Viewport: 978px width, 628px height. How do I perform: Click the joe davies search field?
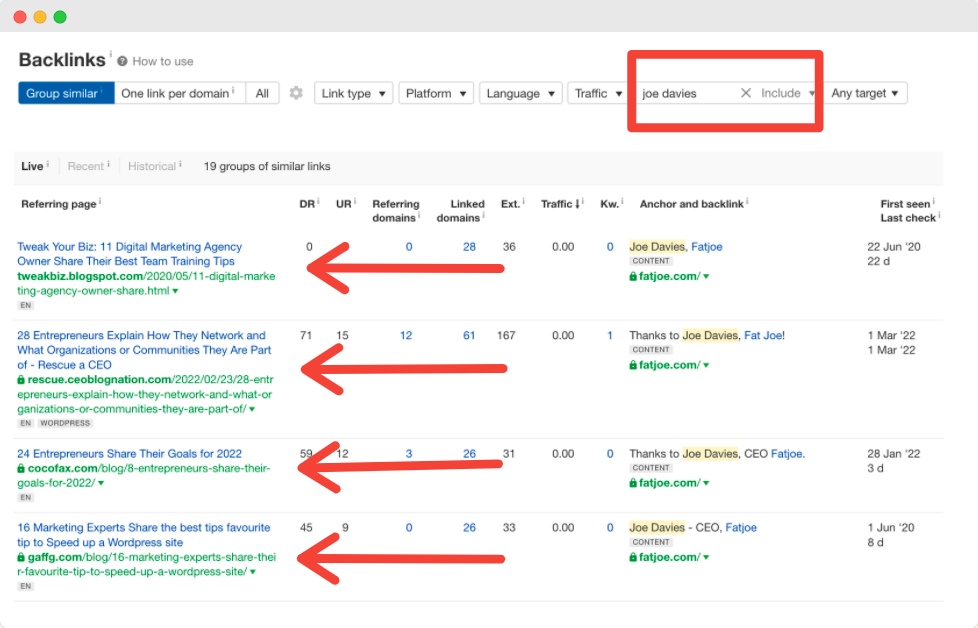[687, 93]
